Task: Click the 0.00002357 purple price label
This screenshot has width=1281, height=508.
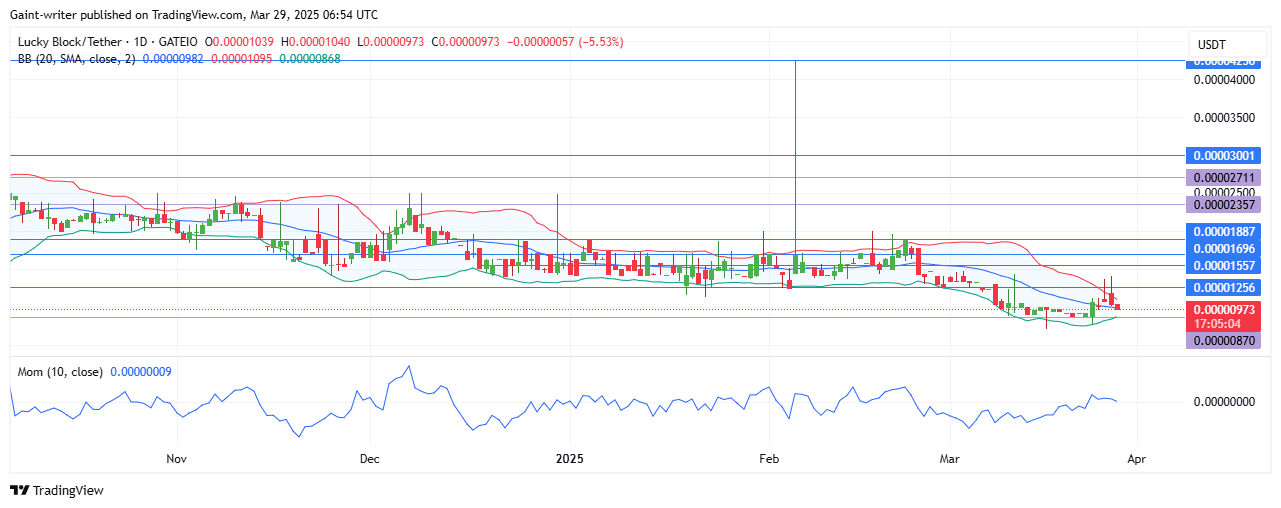Action: [1222, 204]
